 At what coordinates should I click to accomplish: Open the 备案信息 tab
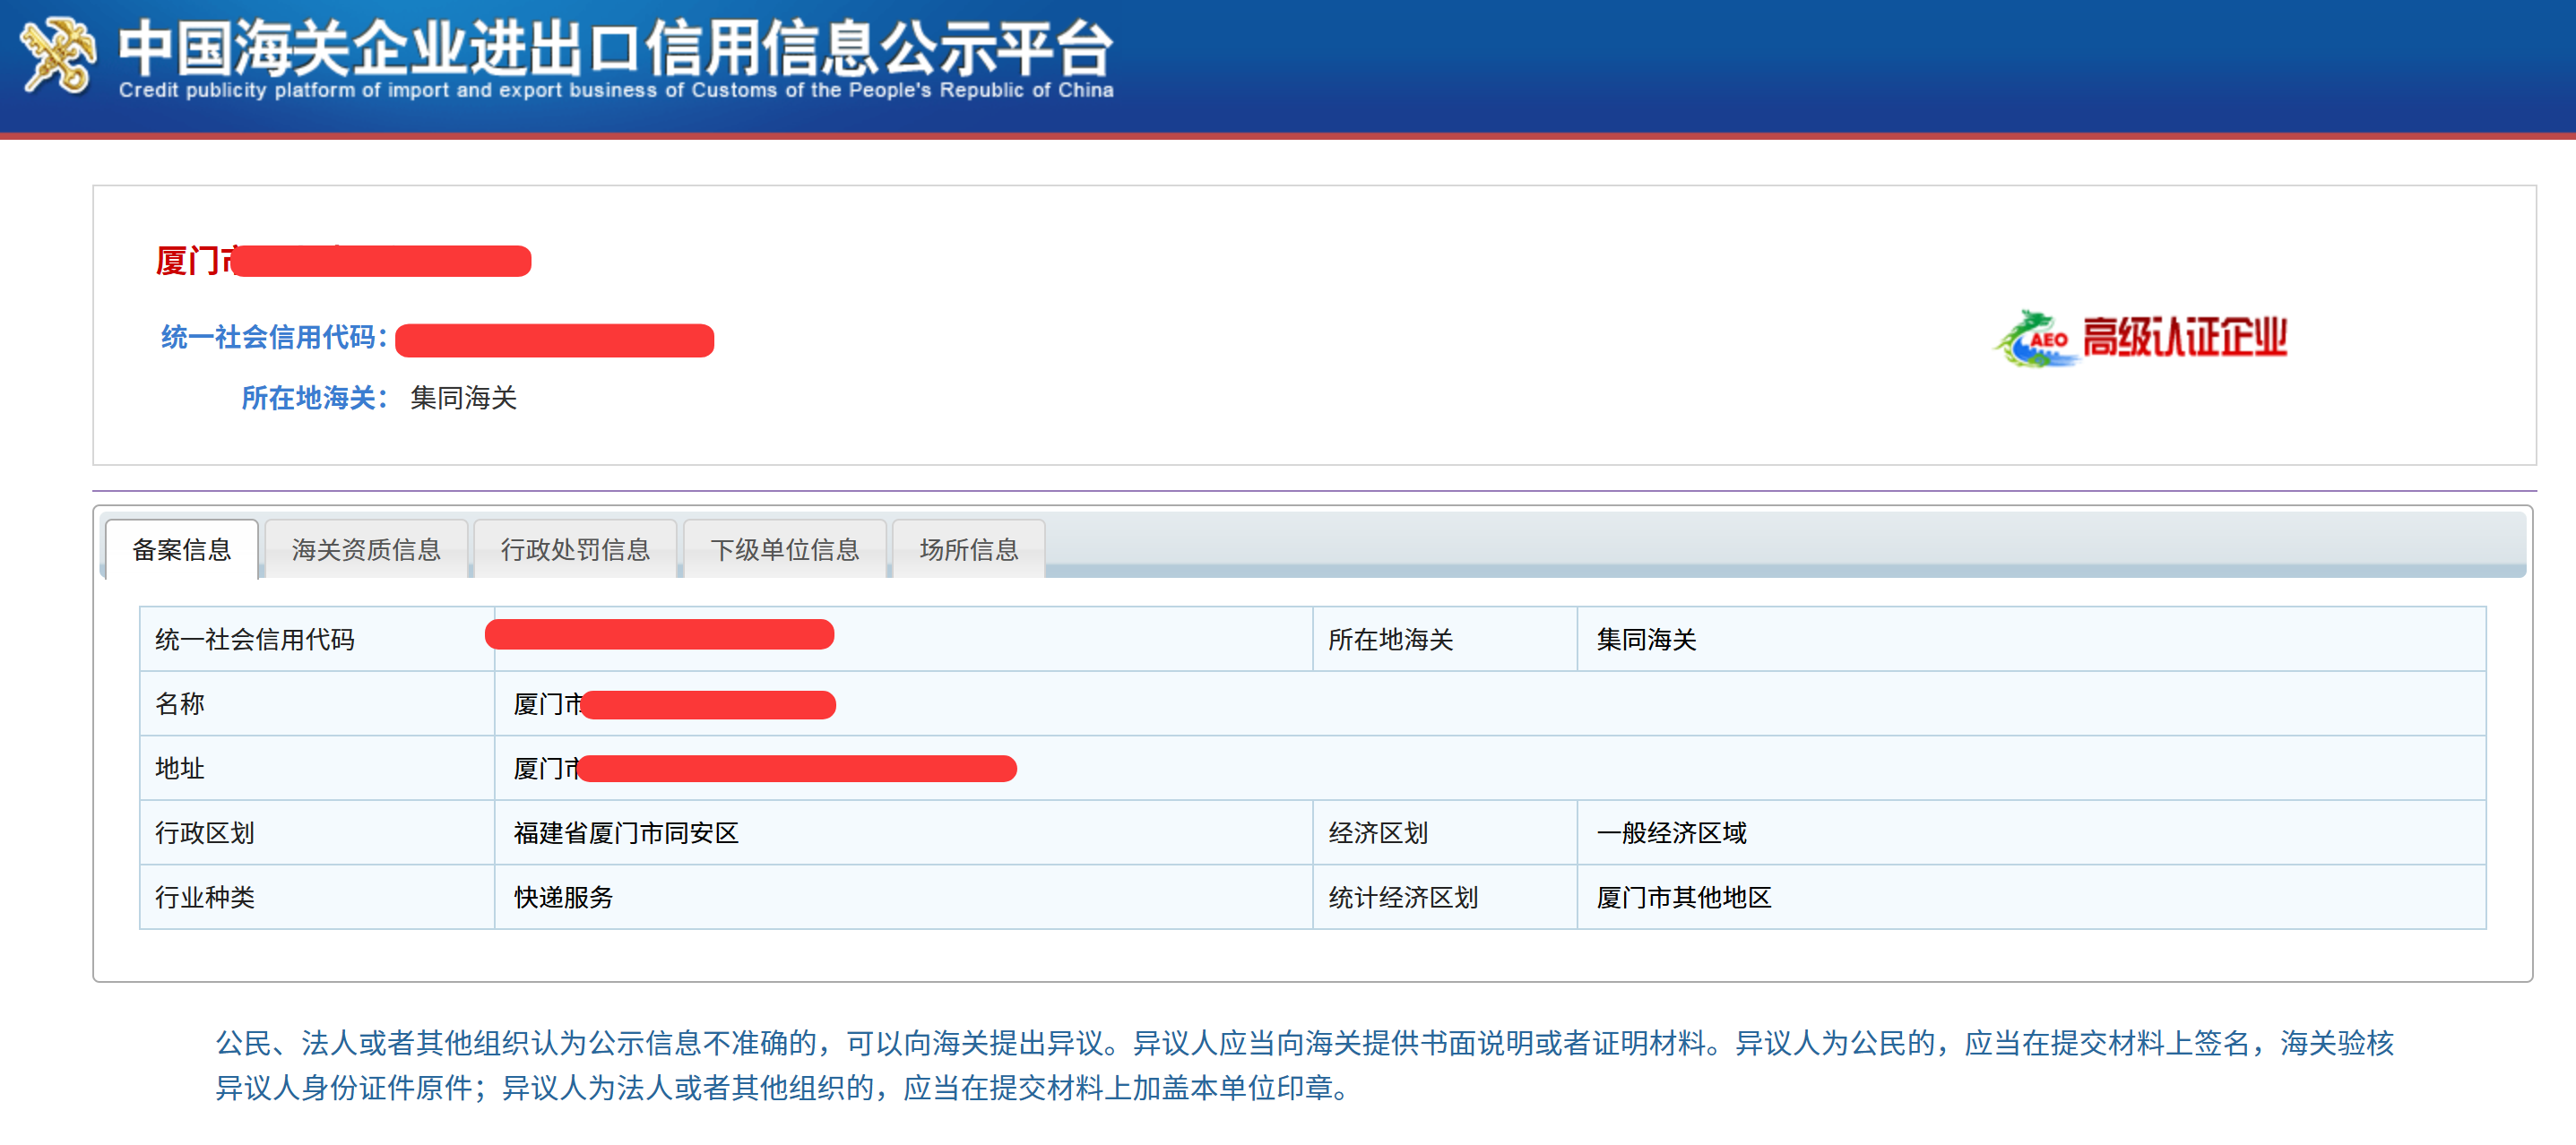click(181, 549)
